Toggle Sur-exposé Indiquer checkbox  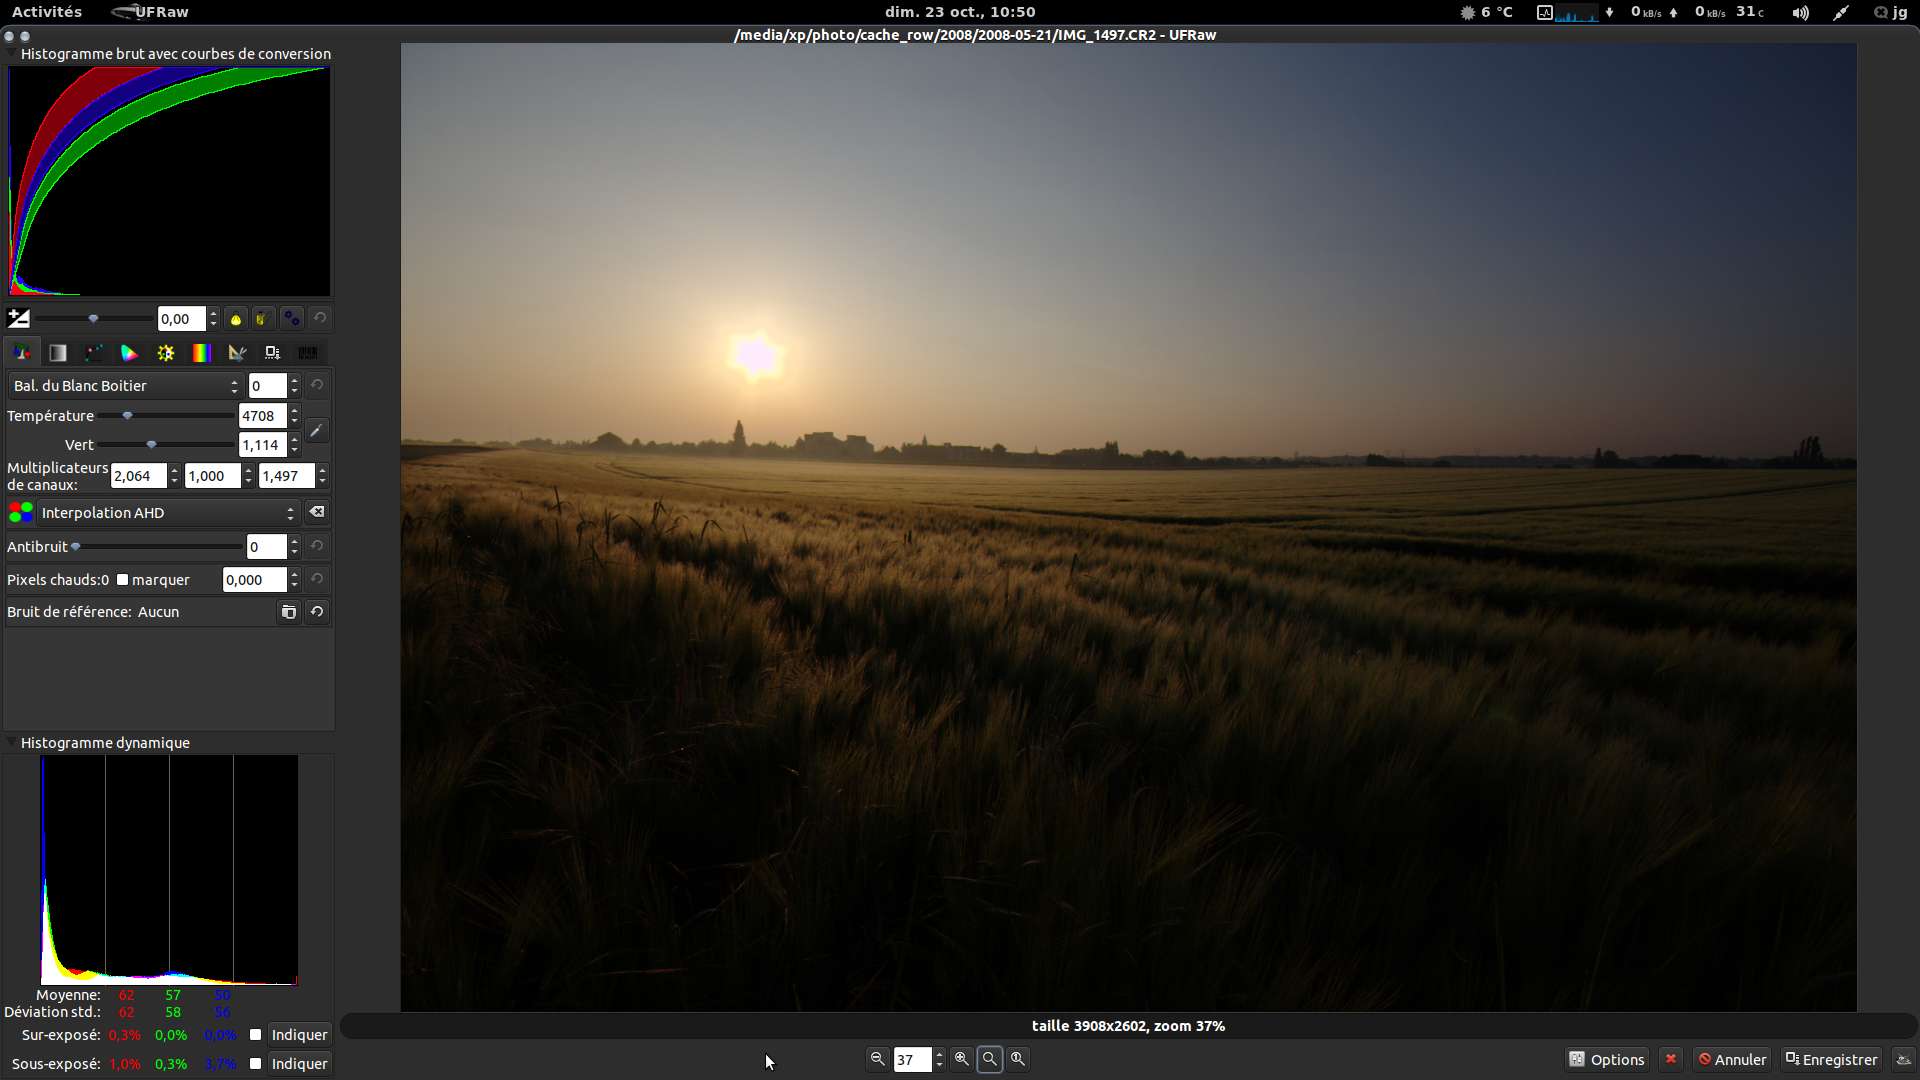256,1035
